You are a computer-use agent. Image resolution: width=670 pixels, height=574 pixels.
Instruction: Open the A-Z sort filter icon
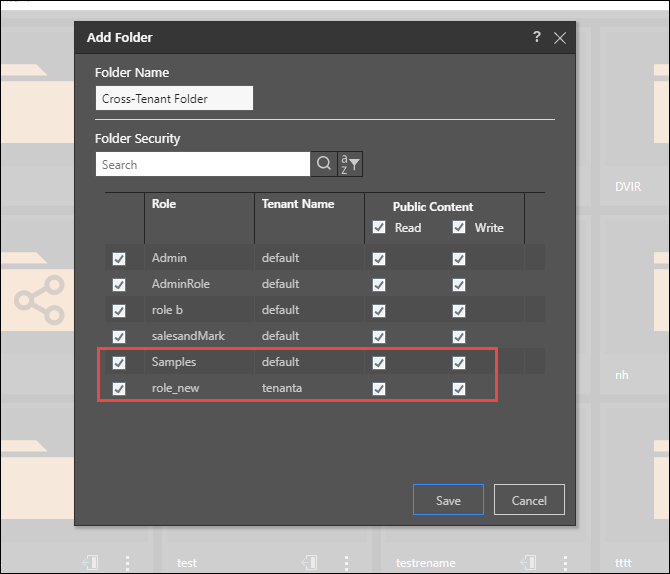click(x=349, y=164)
